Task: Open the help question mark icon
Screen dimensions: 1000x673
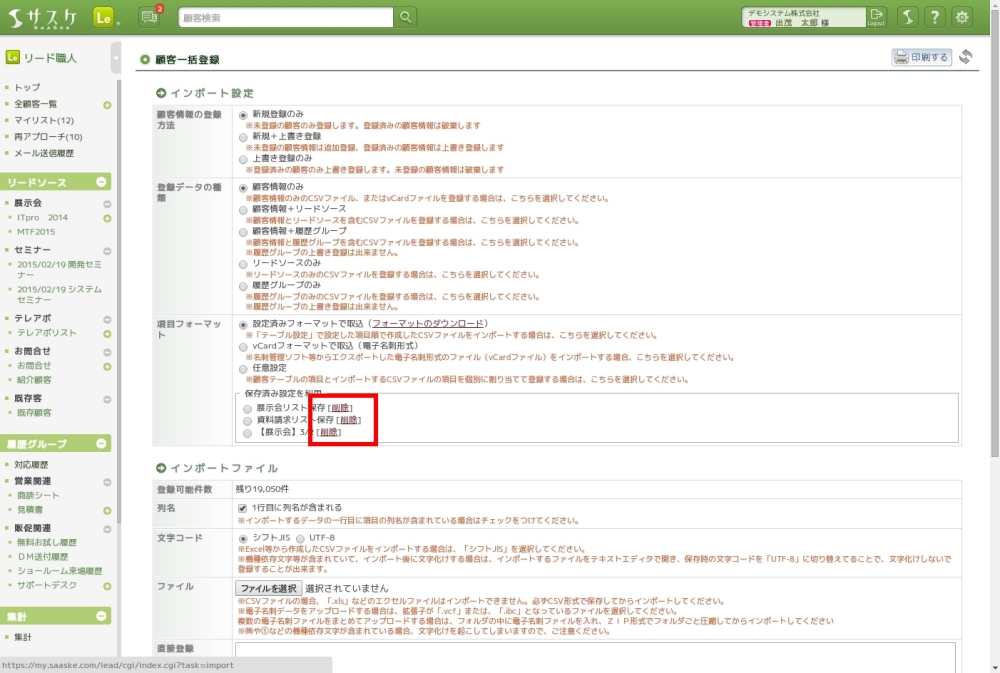Action: [x=934, y=17]
